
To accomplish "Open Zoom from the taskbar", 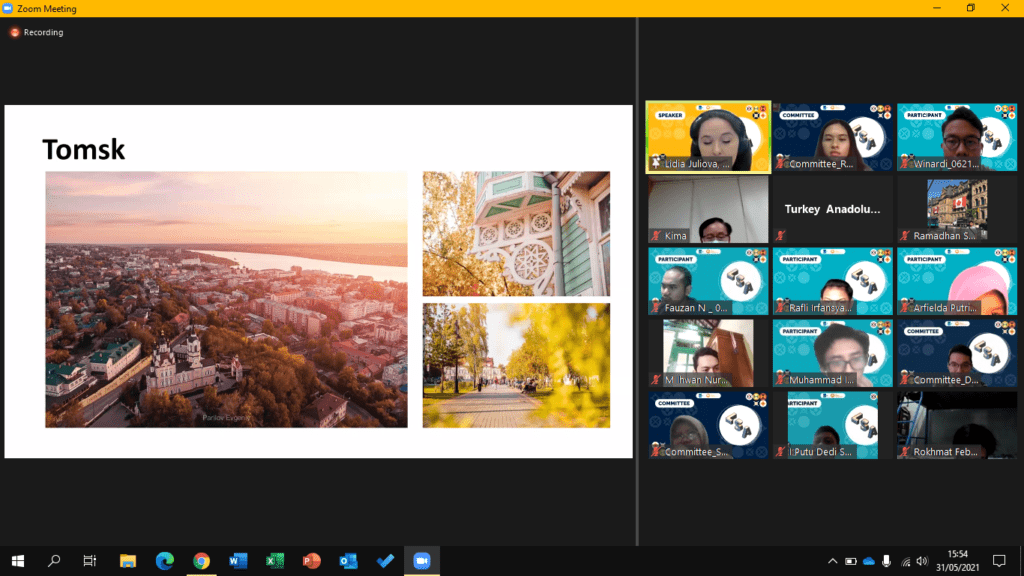I will [x=421, y=561].
